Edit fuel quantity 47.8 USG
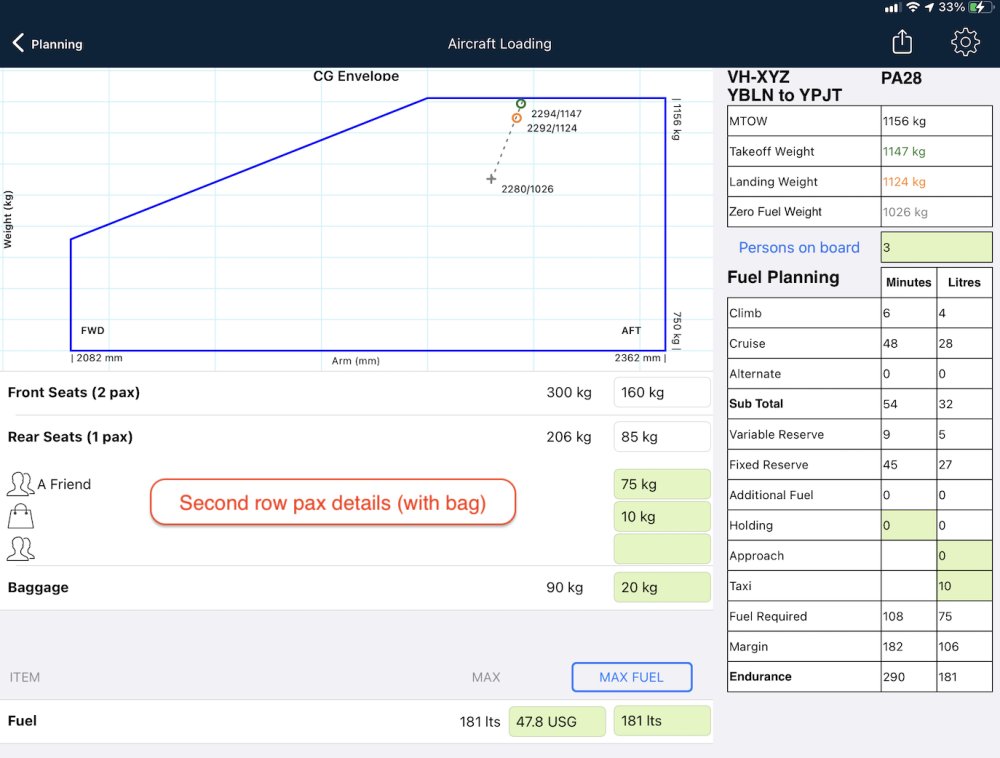1000x758 pixels. pyautogui.click(x=557, y=722)
